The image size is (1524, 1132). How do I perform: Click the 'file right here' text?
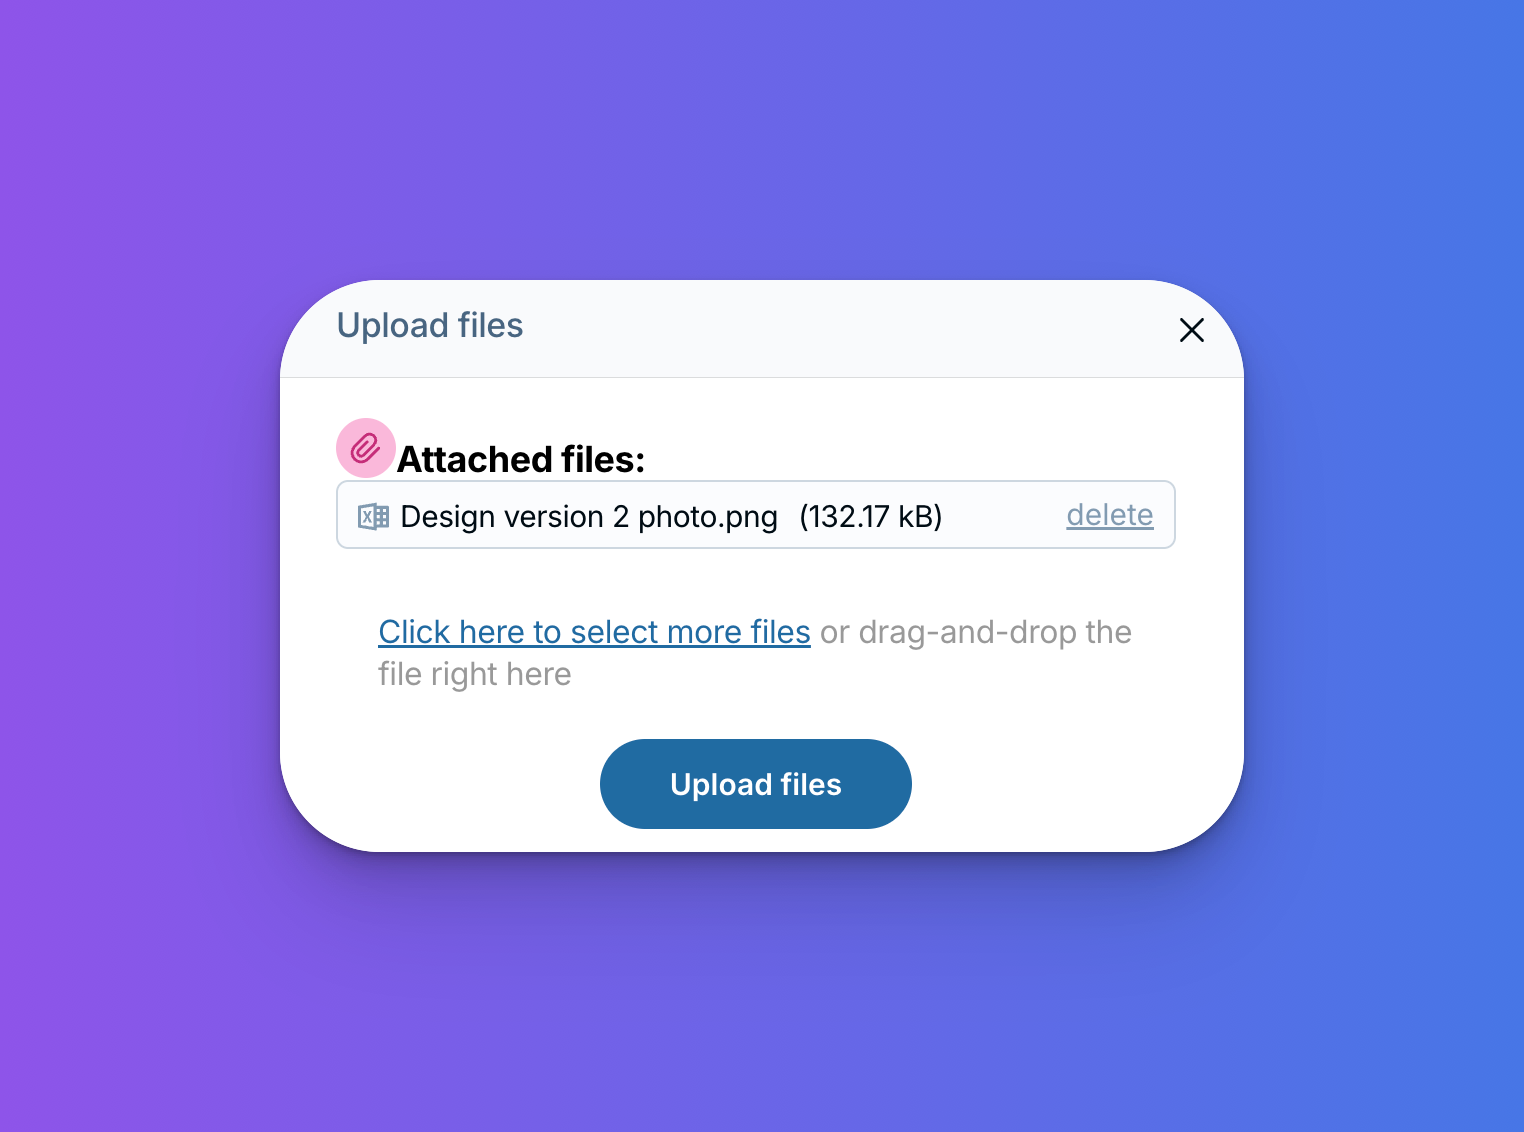[x=475, y=674]
